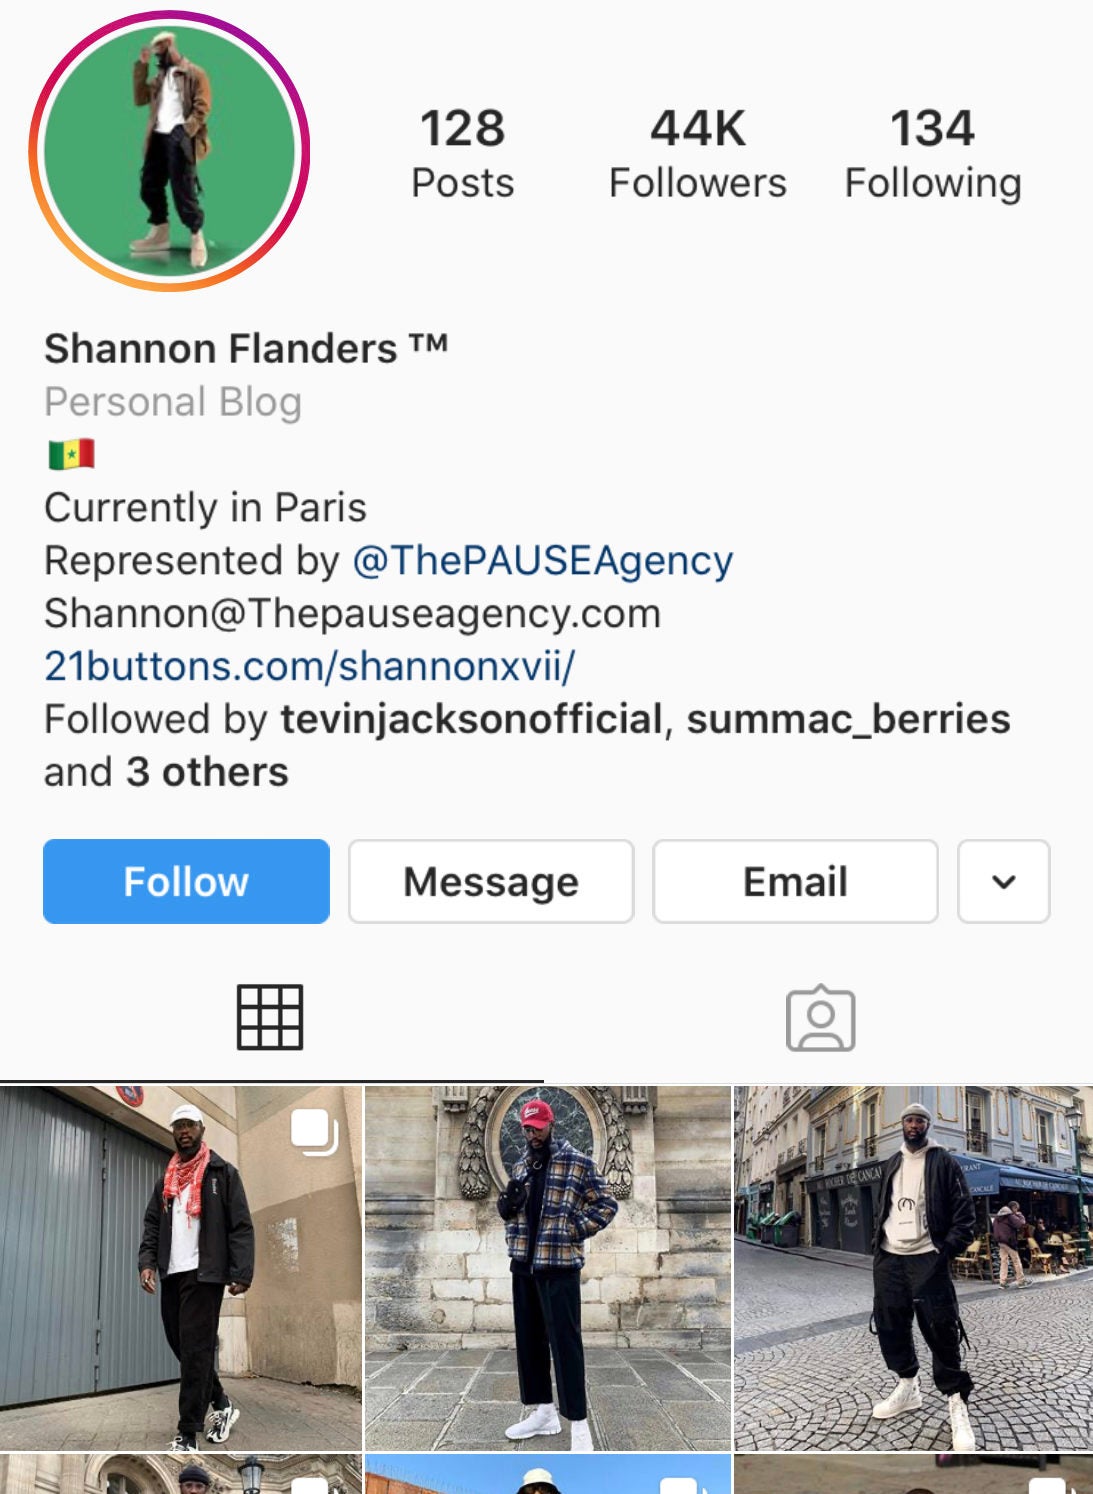Open tevinjacksonofficial follower profile
The height and width of the screenshot is (1494, 1093).
coord(472,719)
